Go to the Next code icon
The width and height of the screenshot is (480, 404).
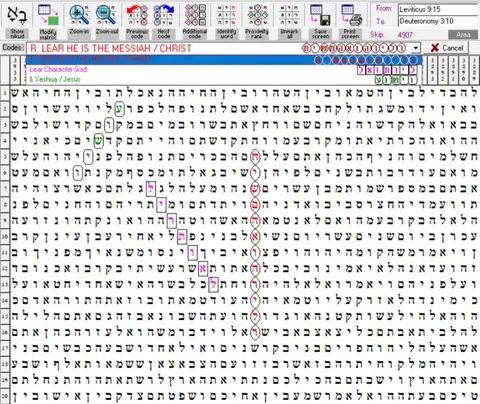point(164,14)
